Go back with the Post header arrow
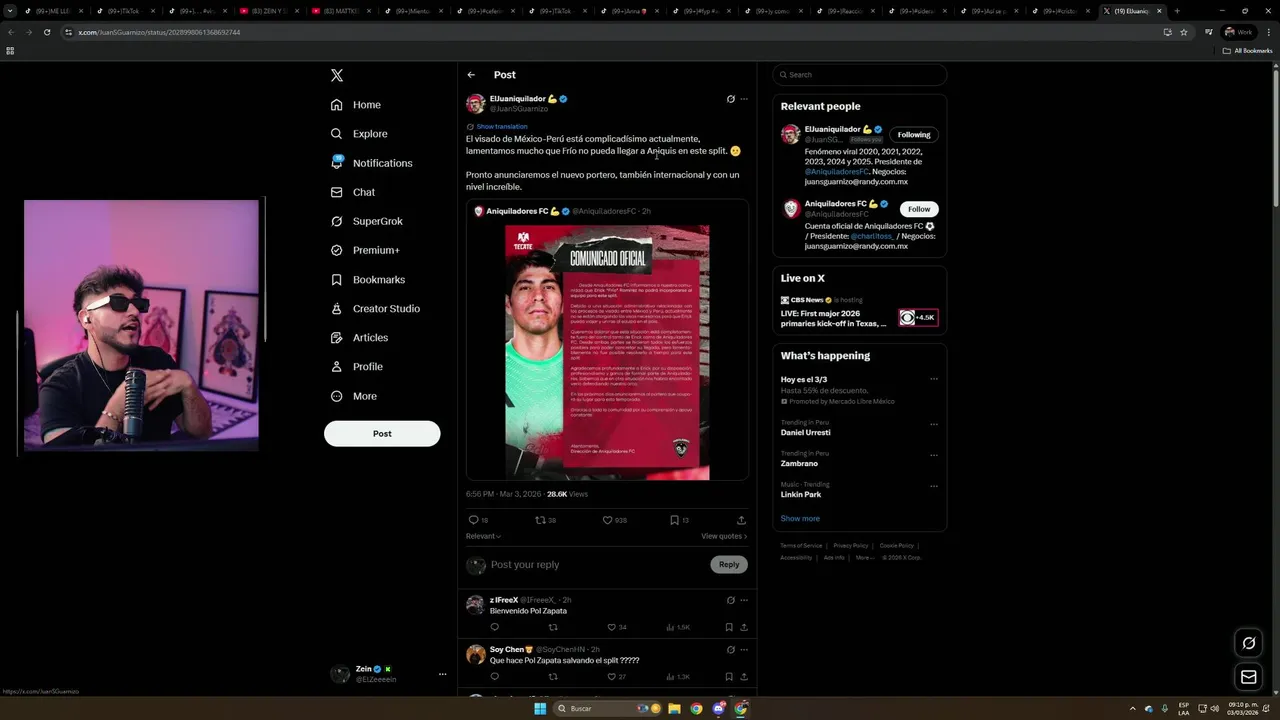 pos(471,75)
